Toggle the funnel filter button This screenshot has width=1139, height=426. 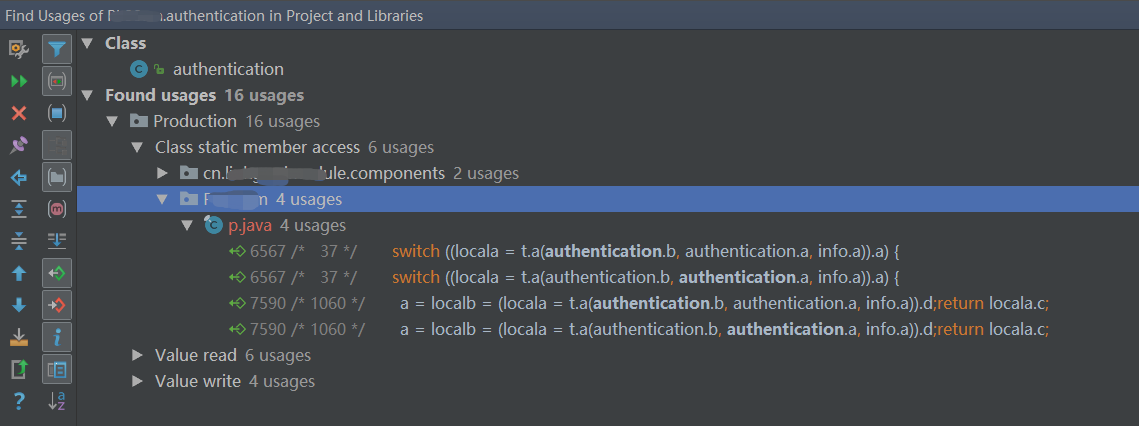point(57,48)
